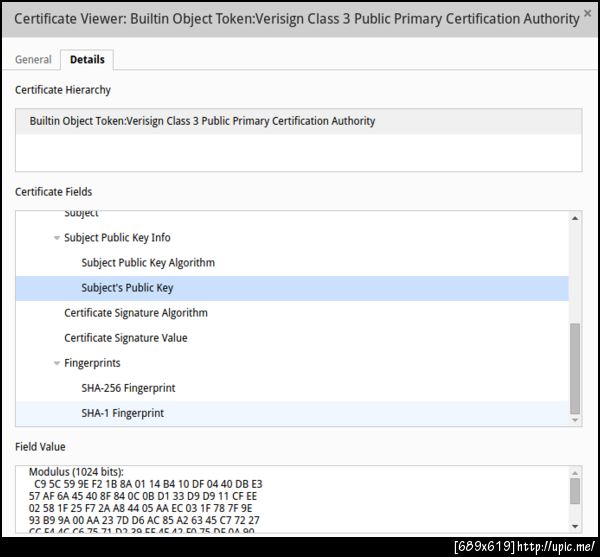
Task: Click hex line starting 02 58 1F
Action: (140, 508)
